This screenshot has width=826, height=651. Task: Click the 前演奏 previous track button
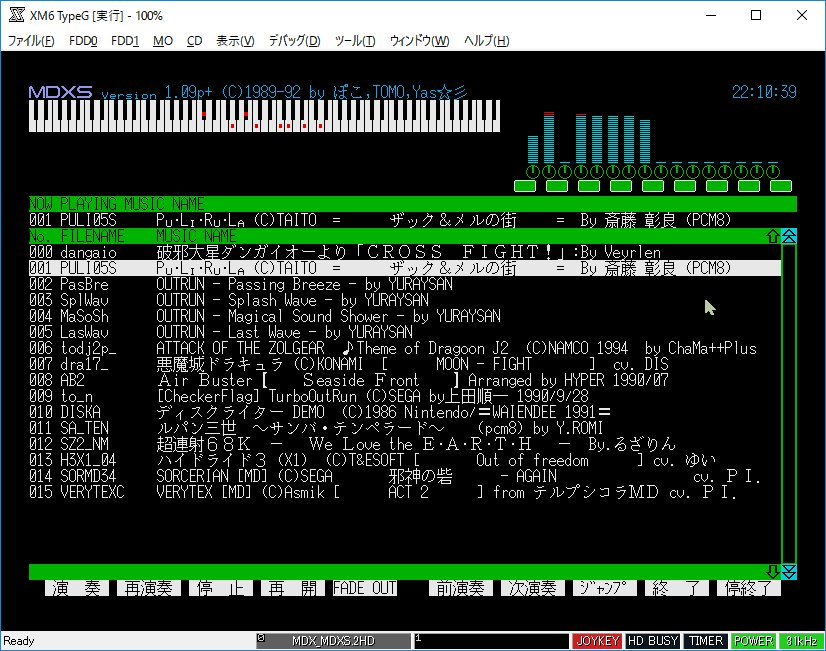click(x=461, y=588)
